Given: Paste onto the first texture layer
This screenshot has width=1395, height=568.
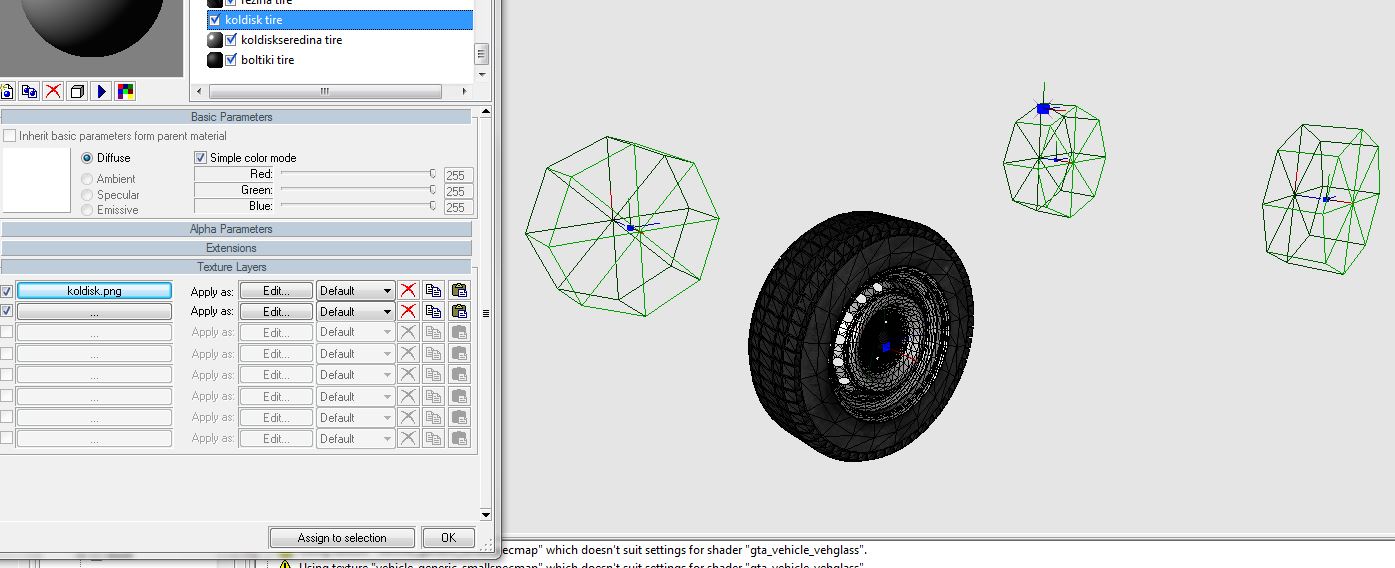Looking at the screenshot, I should coord(459,291).
